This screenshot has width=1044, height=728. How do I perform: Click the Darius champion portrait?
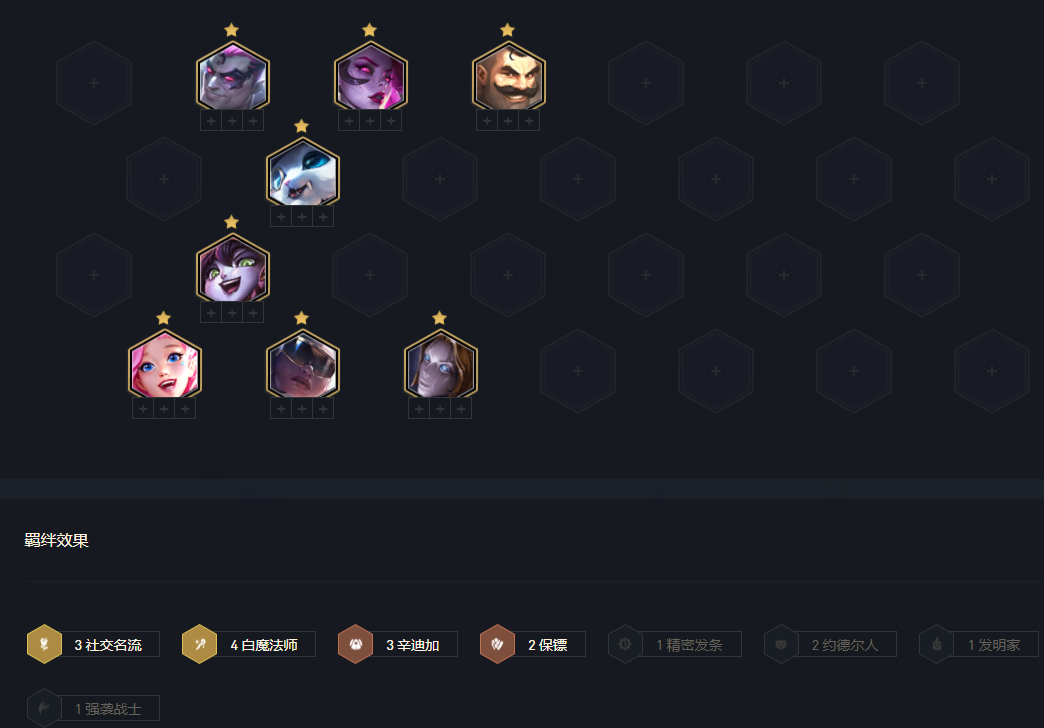point(233,77)
